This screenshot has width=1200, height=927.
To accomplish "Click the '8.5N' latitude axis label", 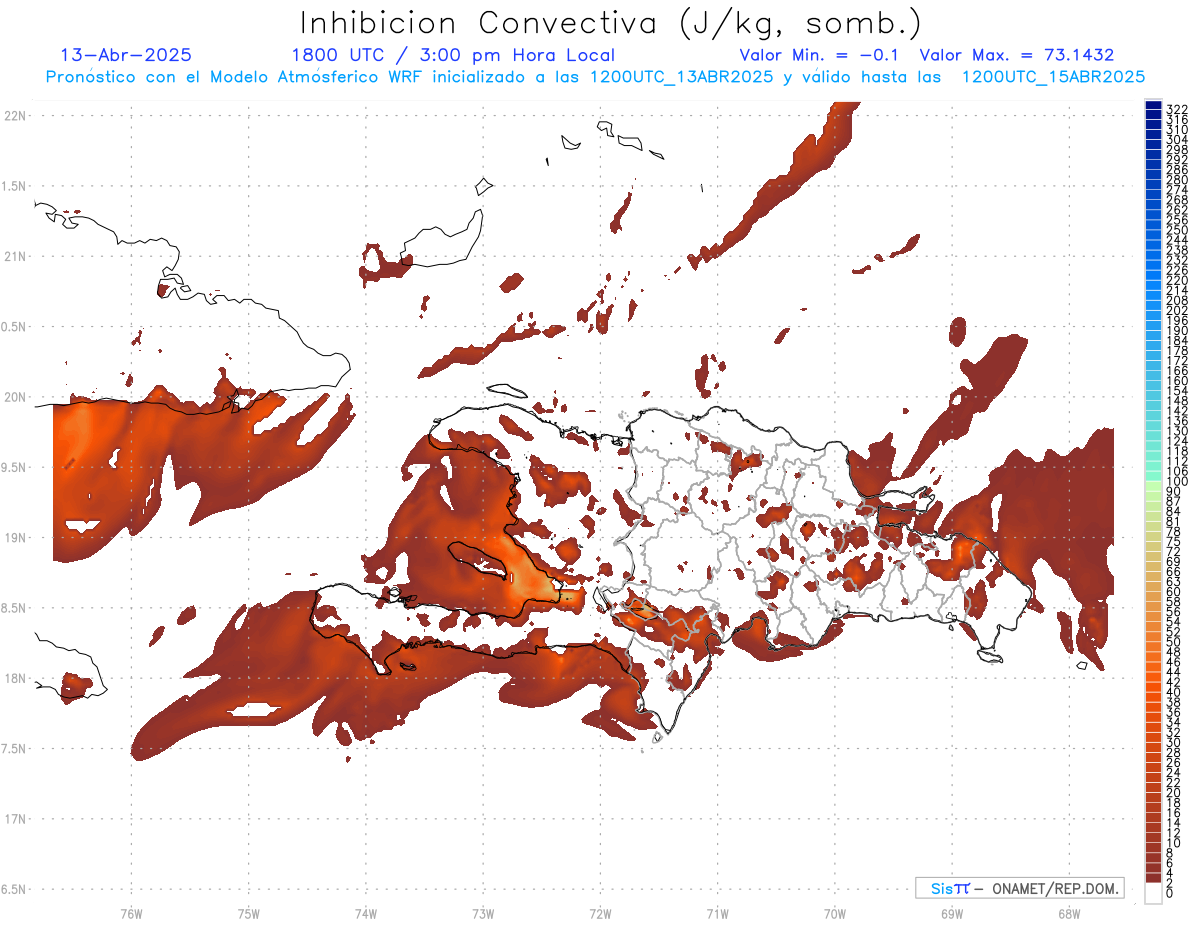I will tap(14, 608).
